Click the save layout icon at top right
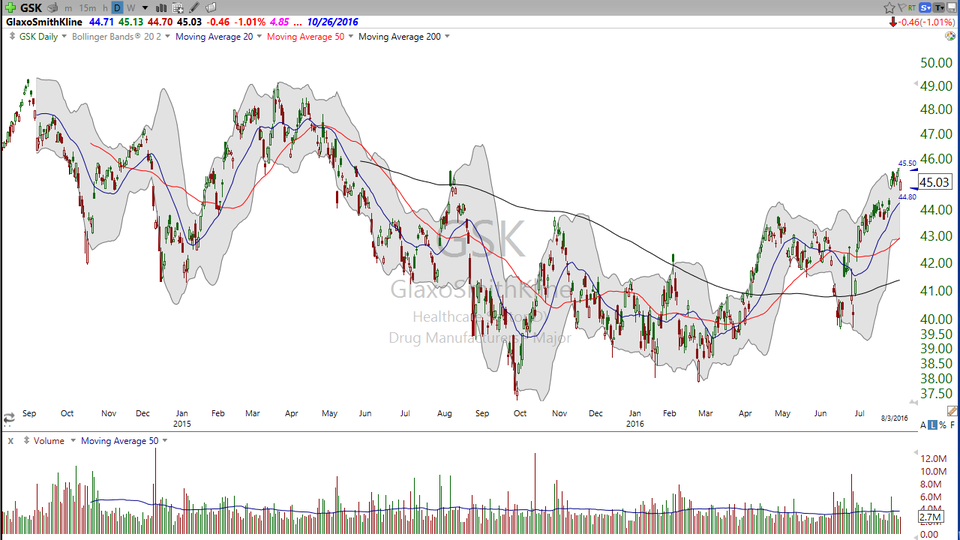Viewport: 960px width, 540px height. click(951, 8)
